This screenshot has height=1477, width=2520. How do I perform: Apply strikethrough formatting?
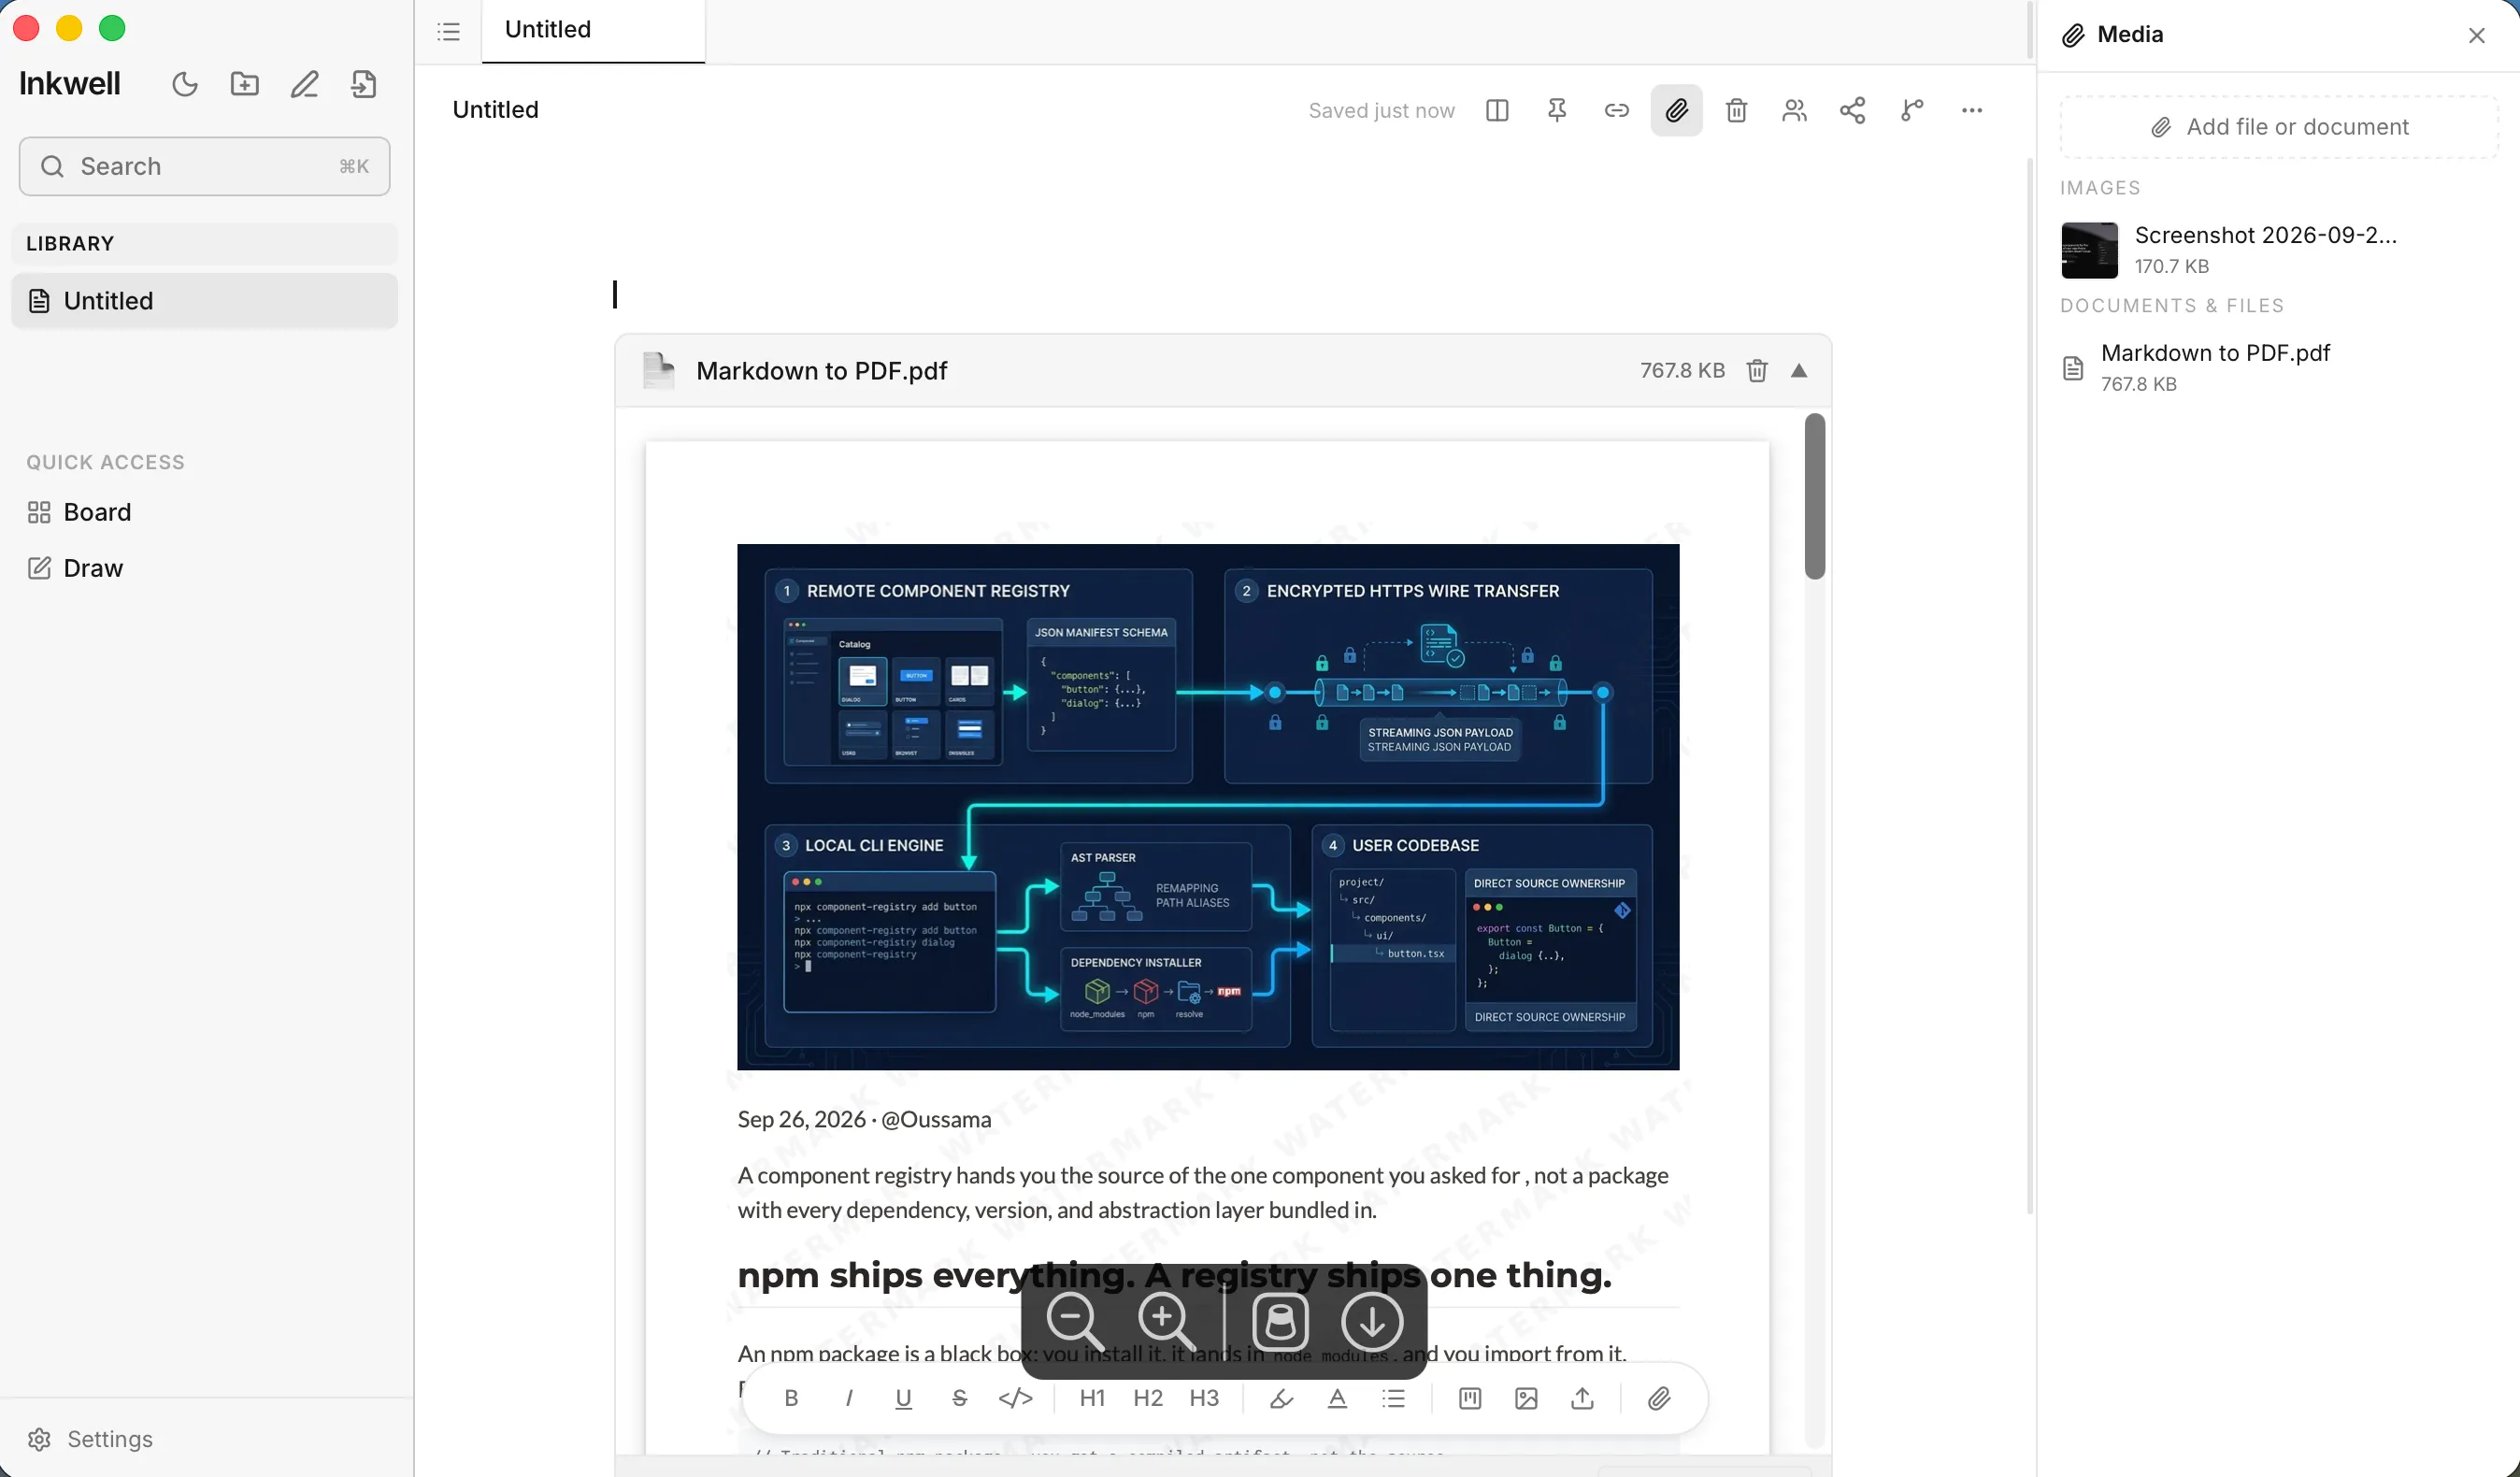(x=959, y=1398)
